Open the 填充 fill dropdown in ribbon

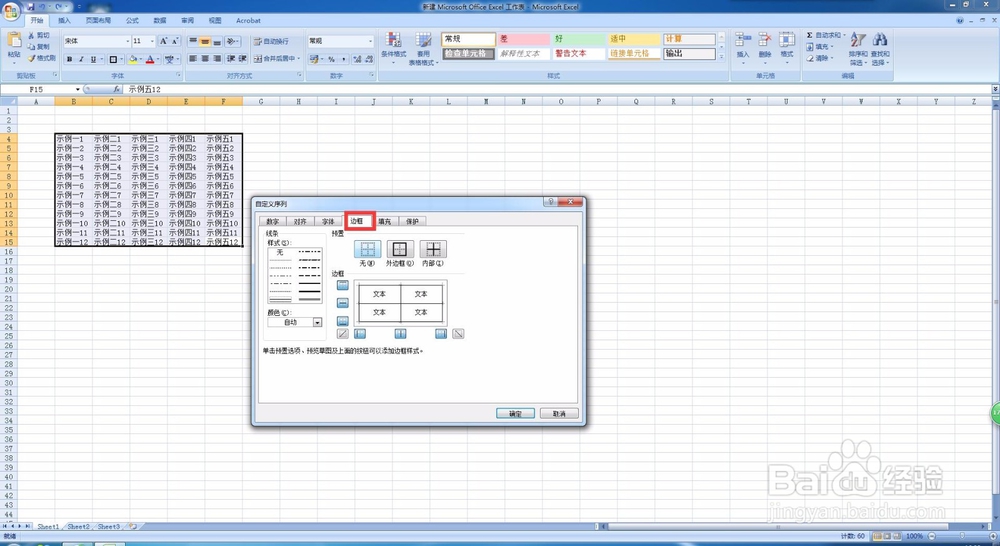(820, 47)
